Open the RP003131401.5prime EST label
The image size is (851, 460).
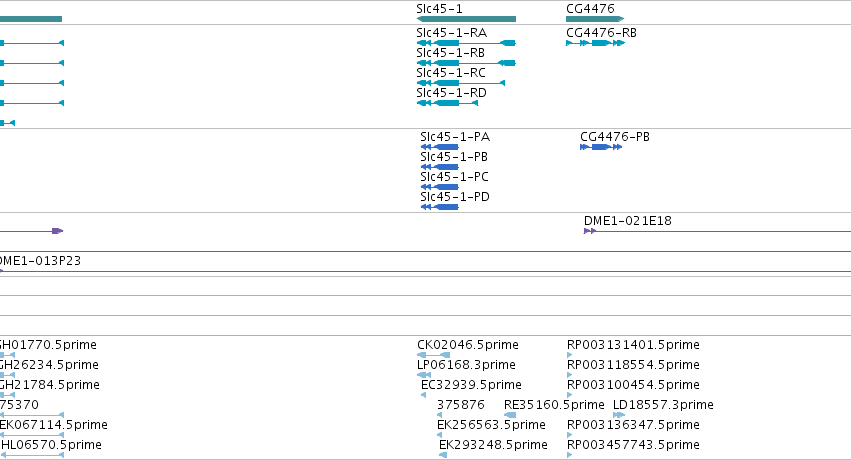coord(633,346)
